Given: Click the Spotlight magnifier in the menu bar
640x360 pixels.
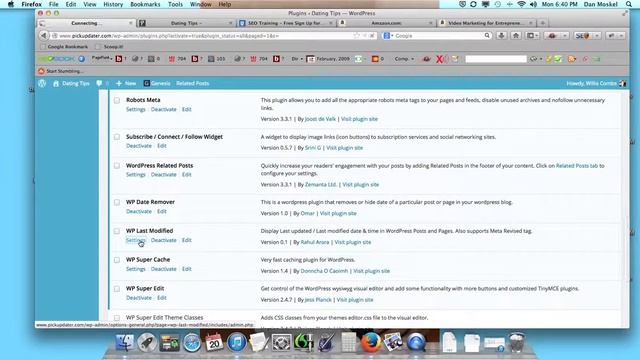Looking at the screenshot, I should (629, 4).
